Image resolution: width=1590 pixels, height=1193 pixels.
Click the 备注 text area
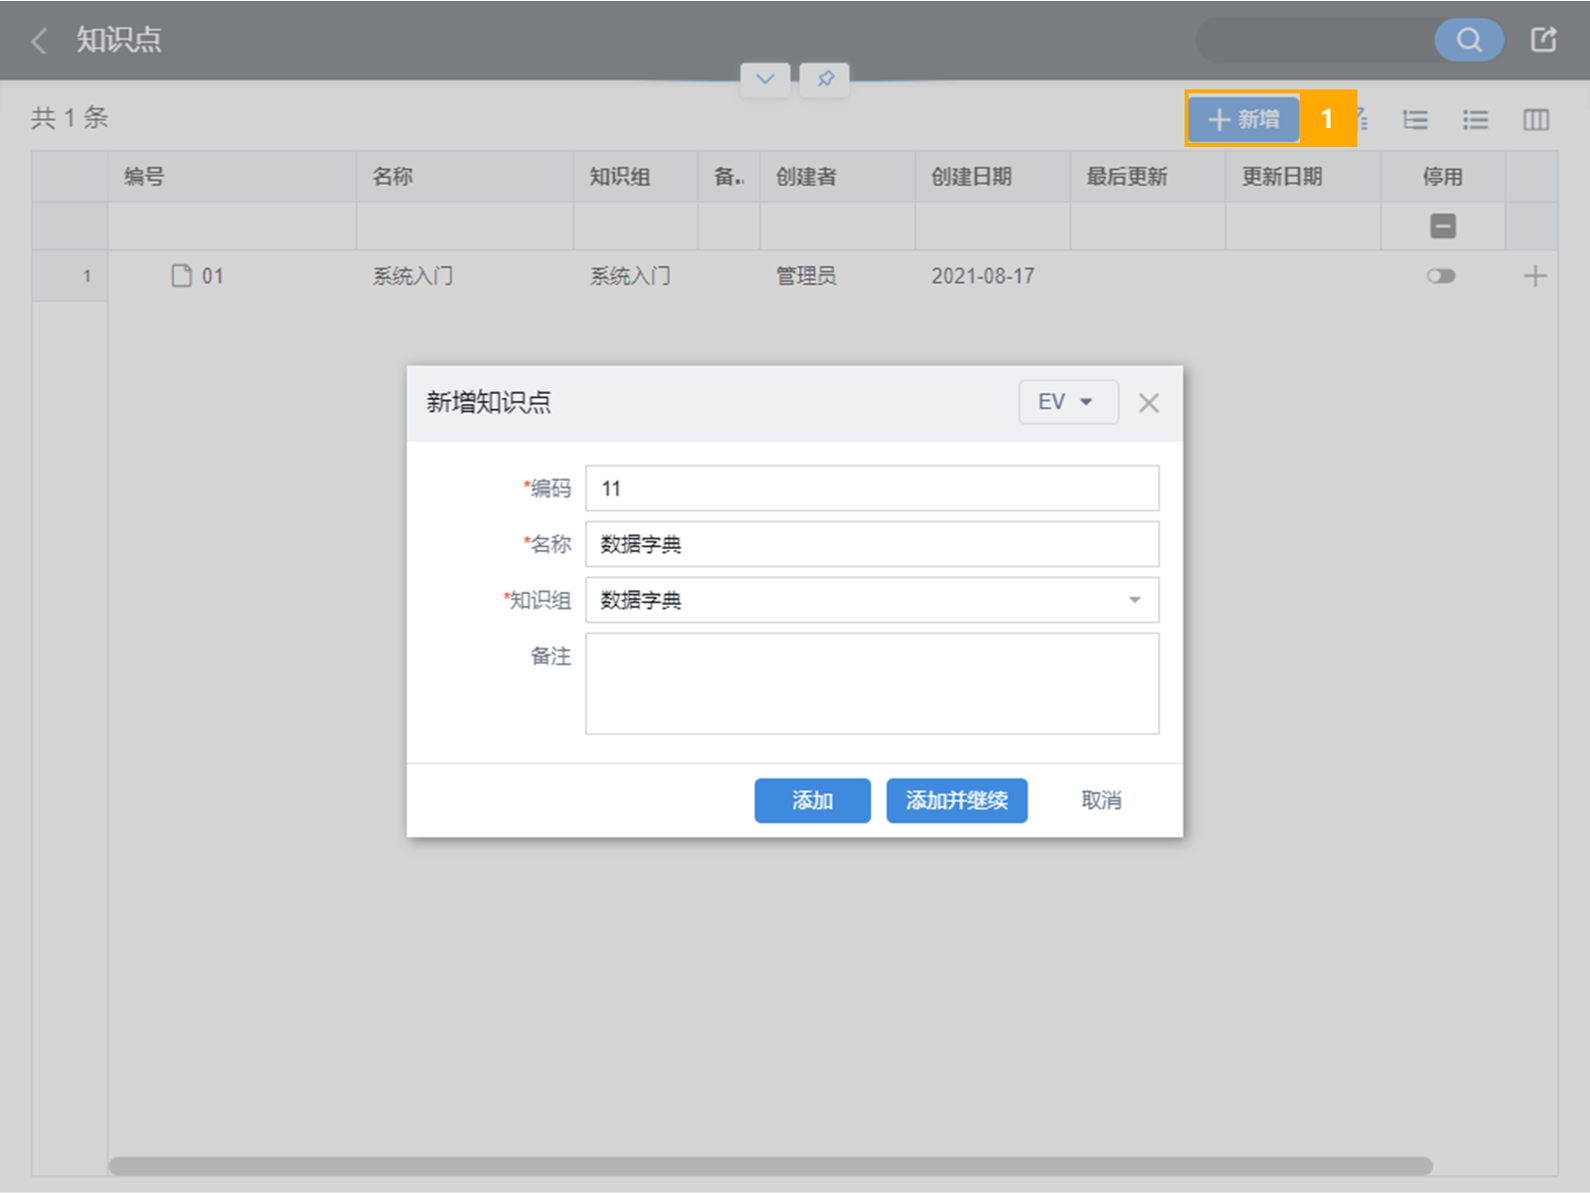point(872,684)
